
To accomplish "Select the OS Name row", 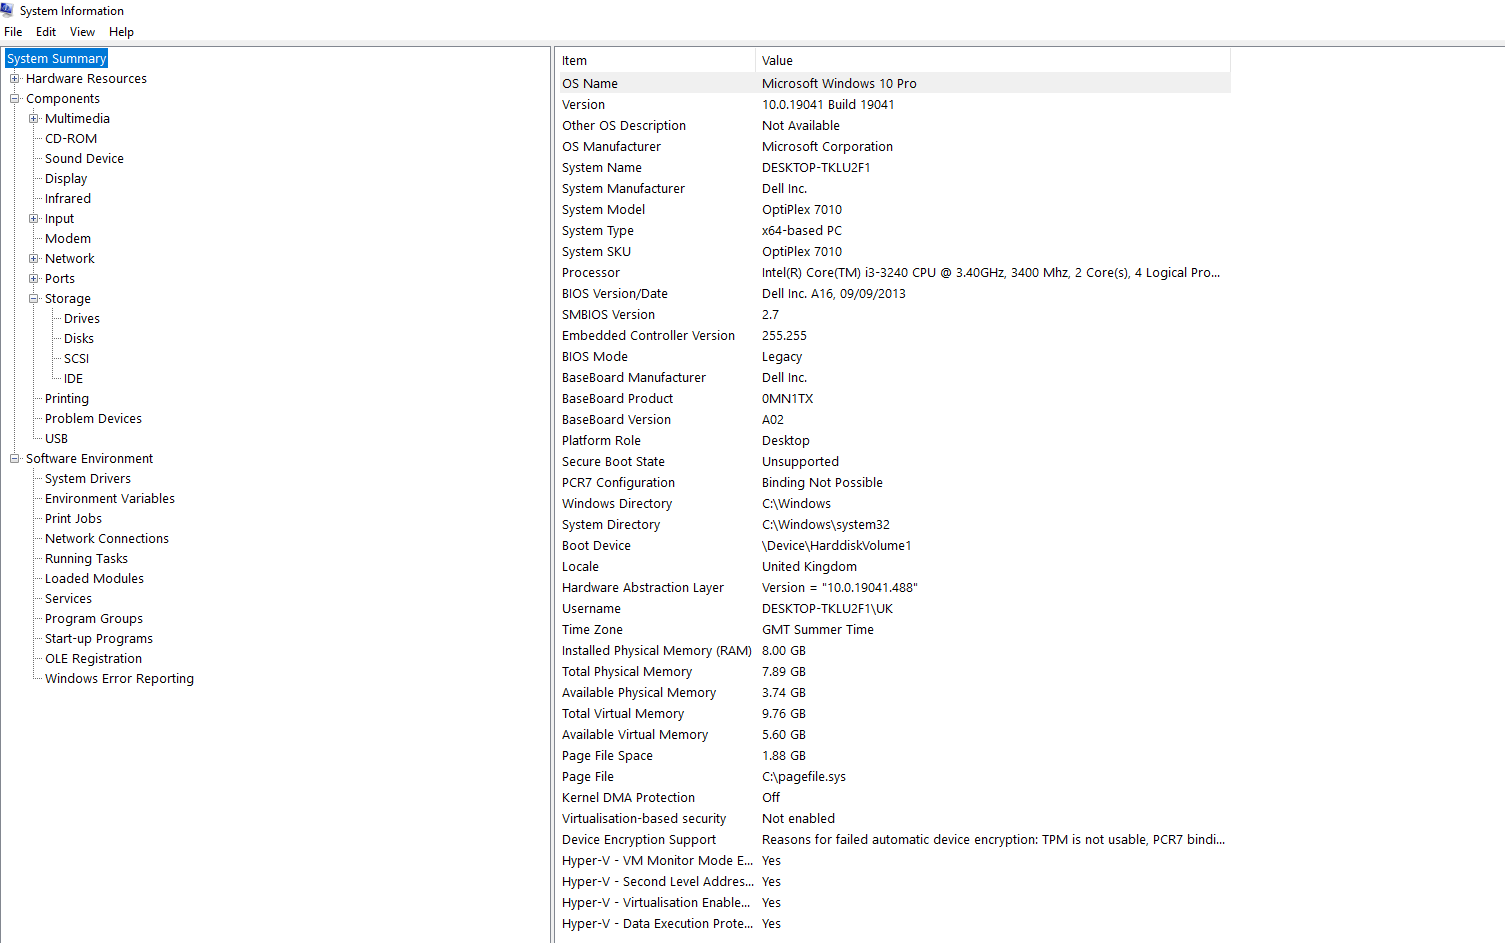I will pos(893,84).
